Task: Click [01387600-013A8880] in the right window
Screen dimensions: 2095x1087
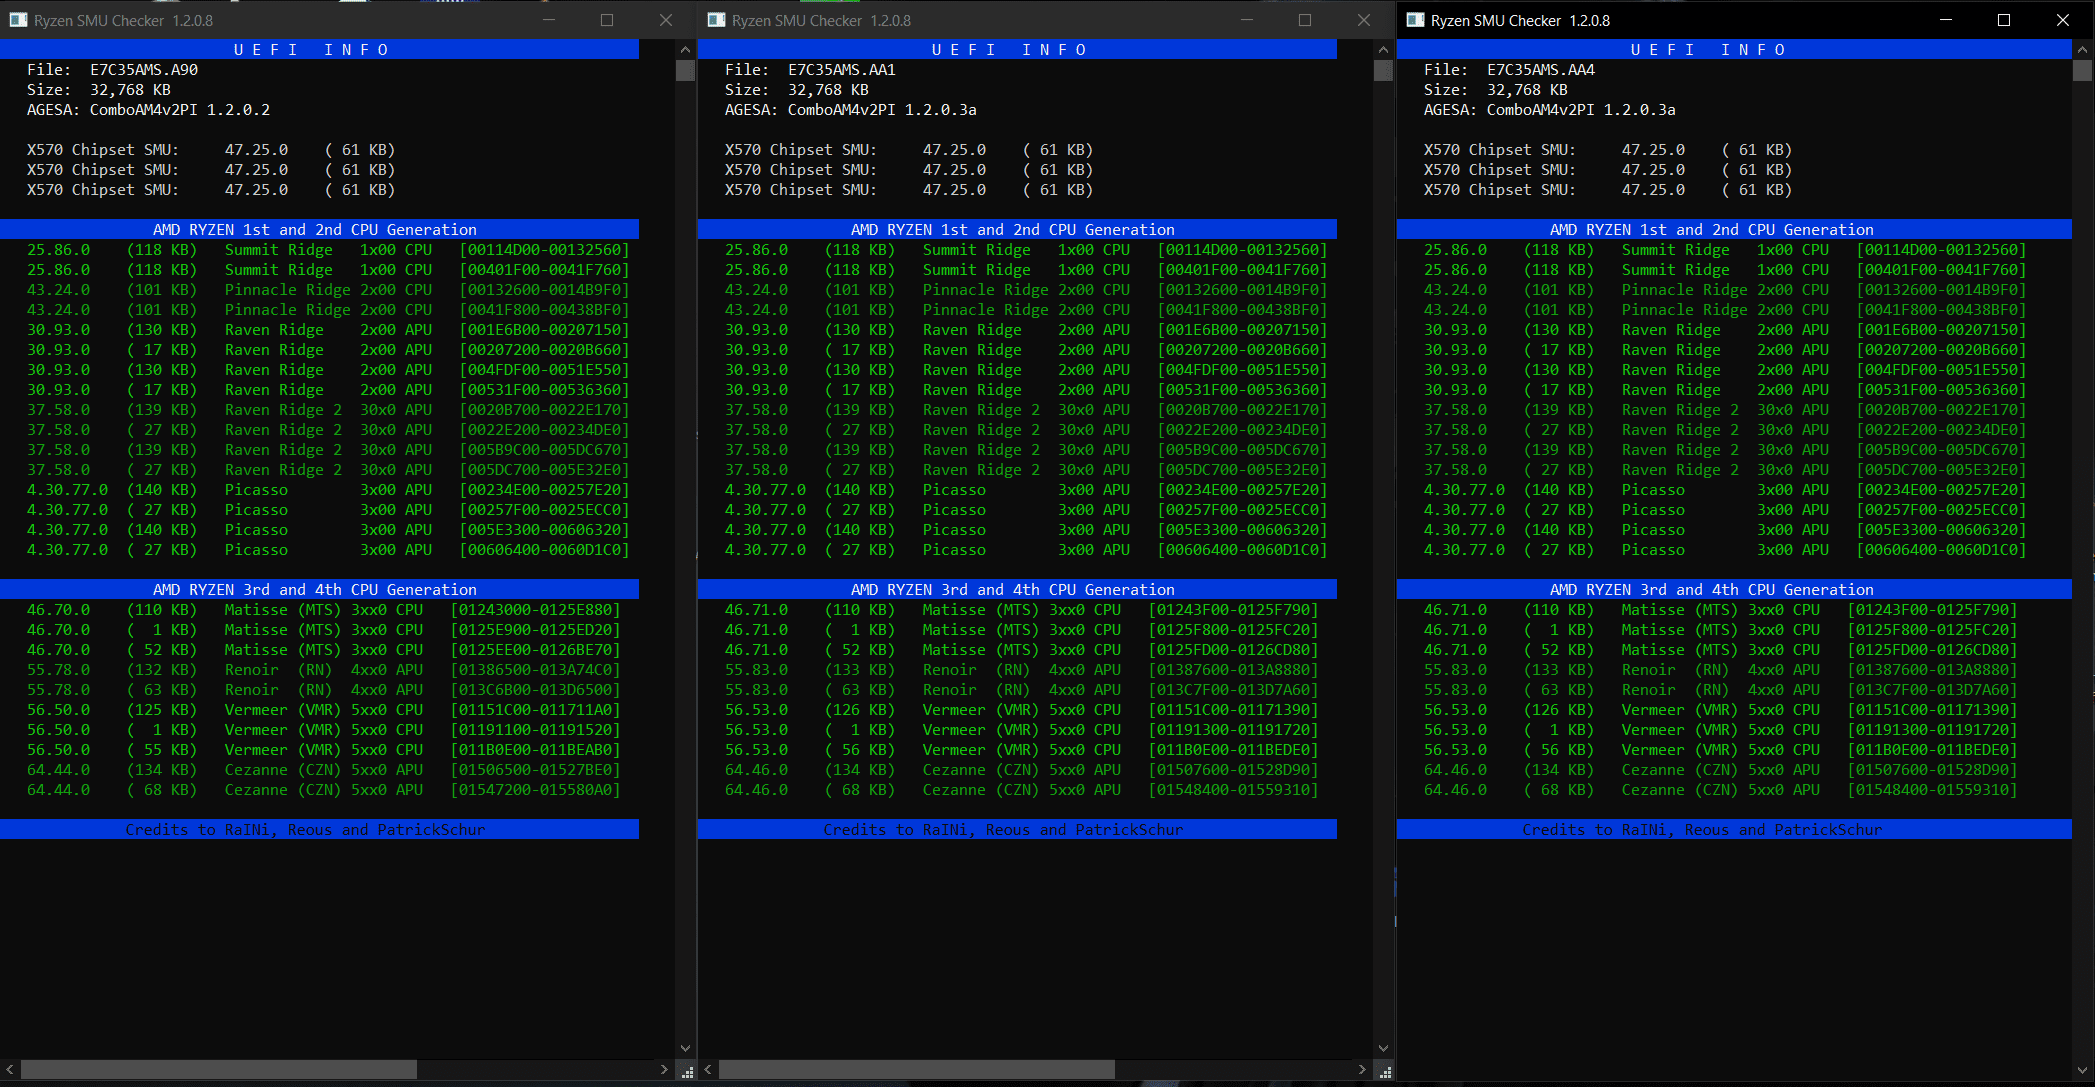Action: tap(1933, 670)
